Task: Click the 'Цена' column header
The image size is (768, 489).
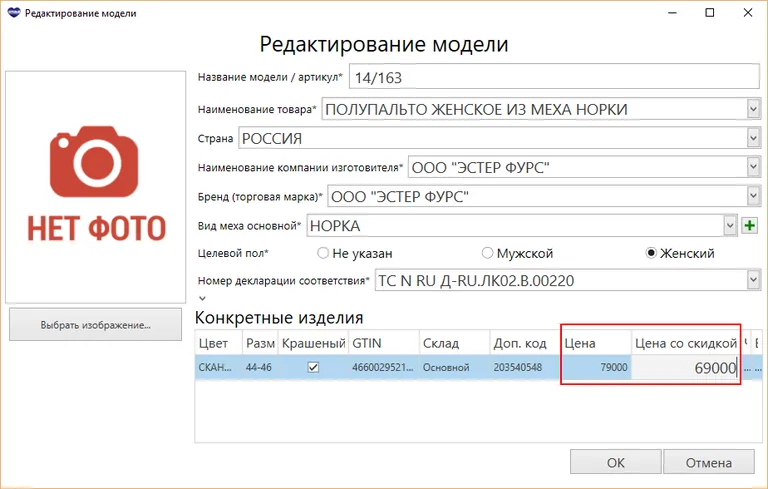Action: click(x=595, y=343)
